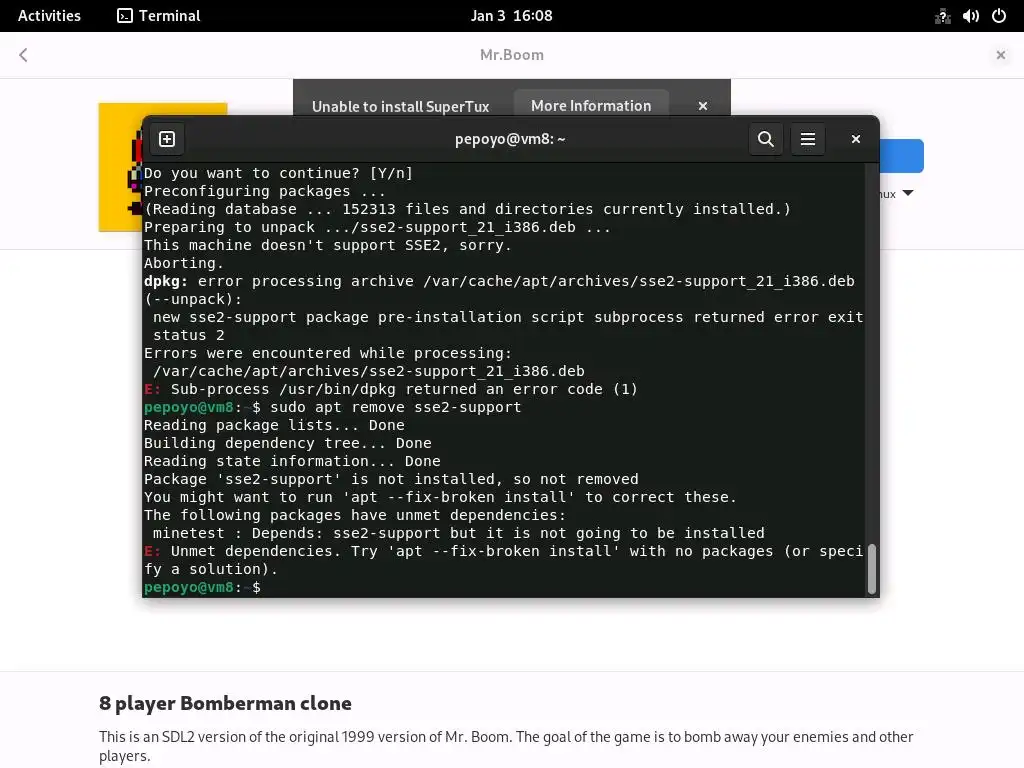The width and height of the screenshot is (1024, 768).
Task: Click 'This machine doesn't support SSE2, sorry.' line
Action: [328, 245]
